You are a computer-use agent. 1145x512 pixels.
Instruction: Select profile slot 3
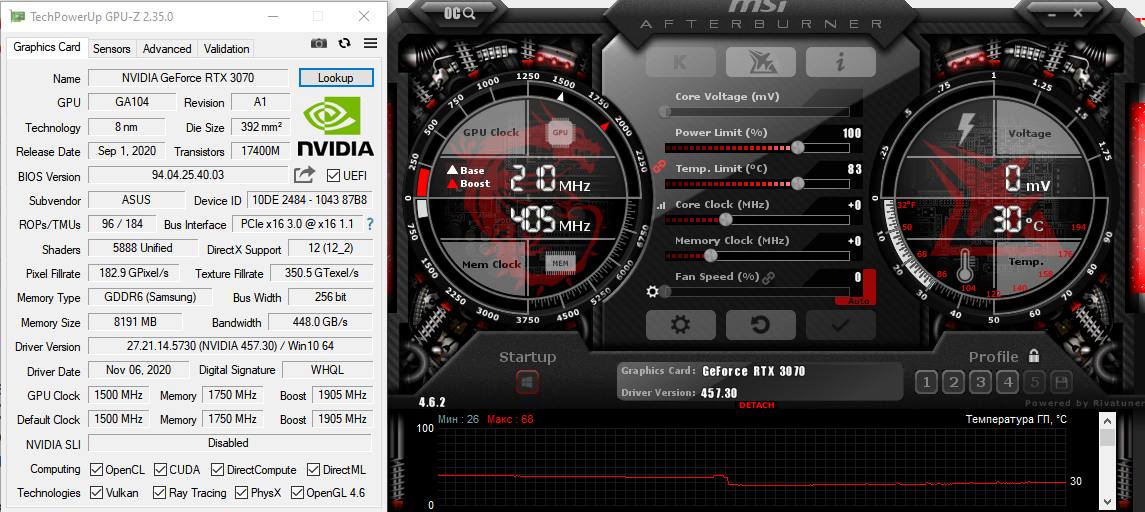[981, 382]
